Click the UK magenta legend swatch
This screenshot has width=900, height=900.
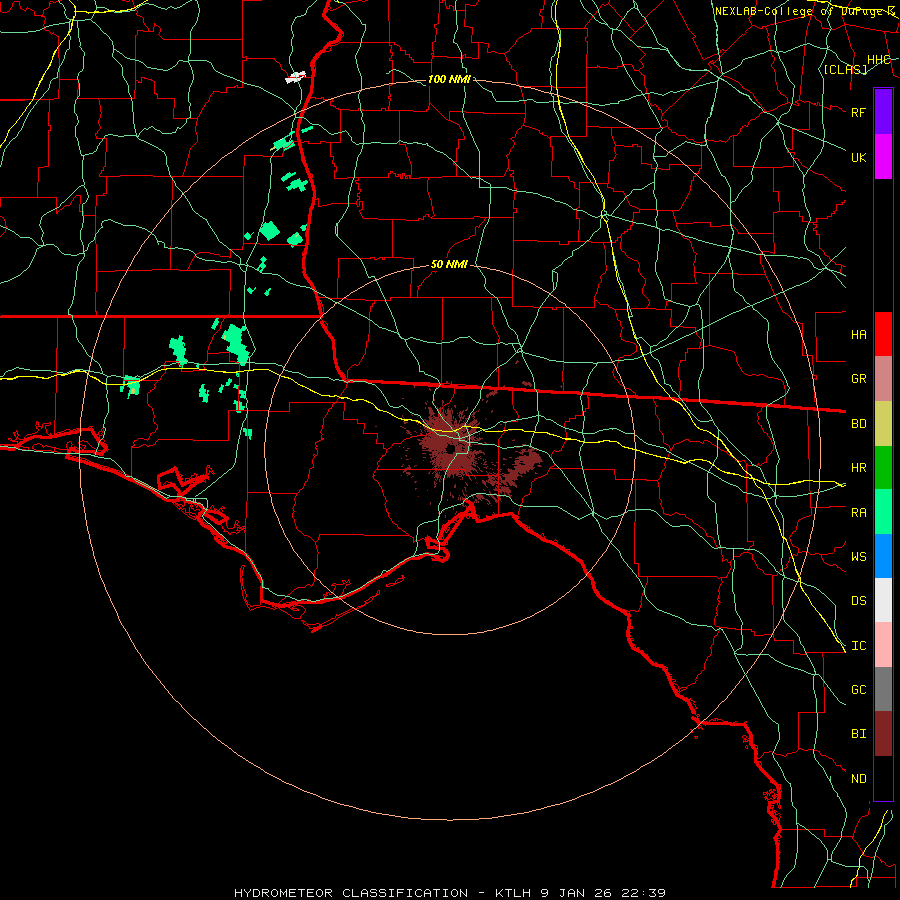(883, 157)
